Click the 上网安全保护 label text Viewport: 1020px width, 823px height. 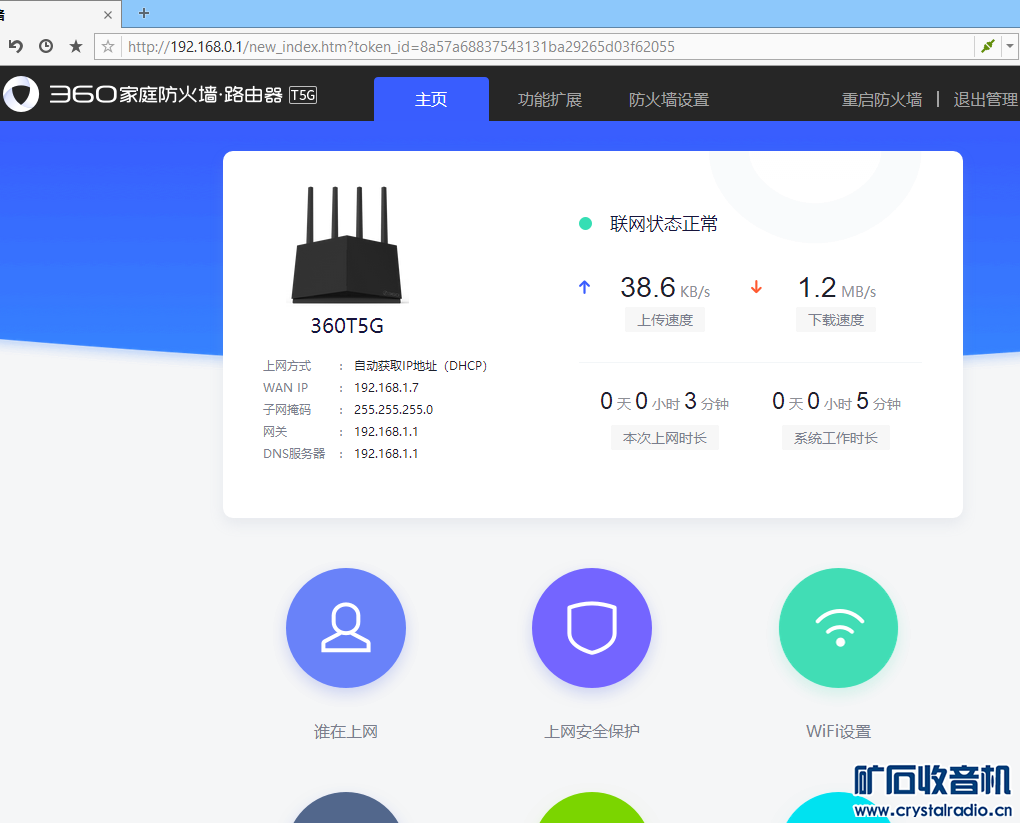tap(592, 731)
